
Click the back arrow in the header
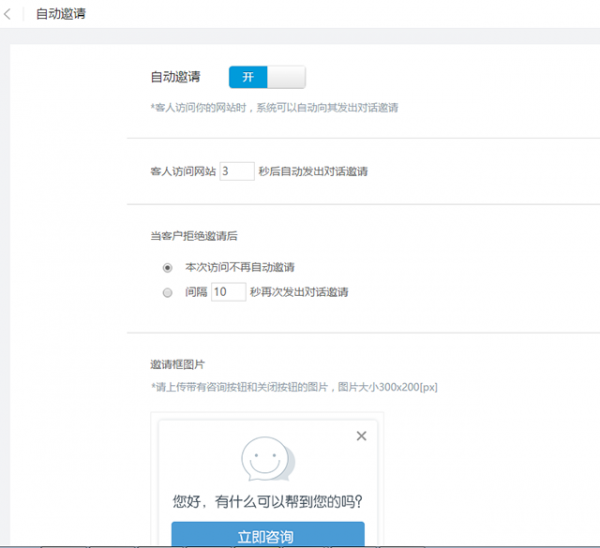tap(9, 15)
